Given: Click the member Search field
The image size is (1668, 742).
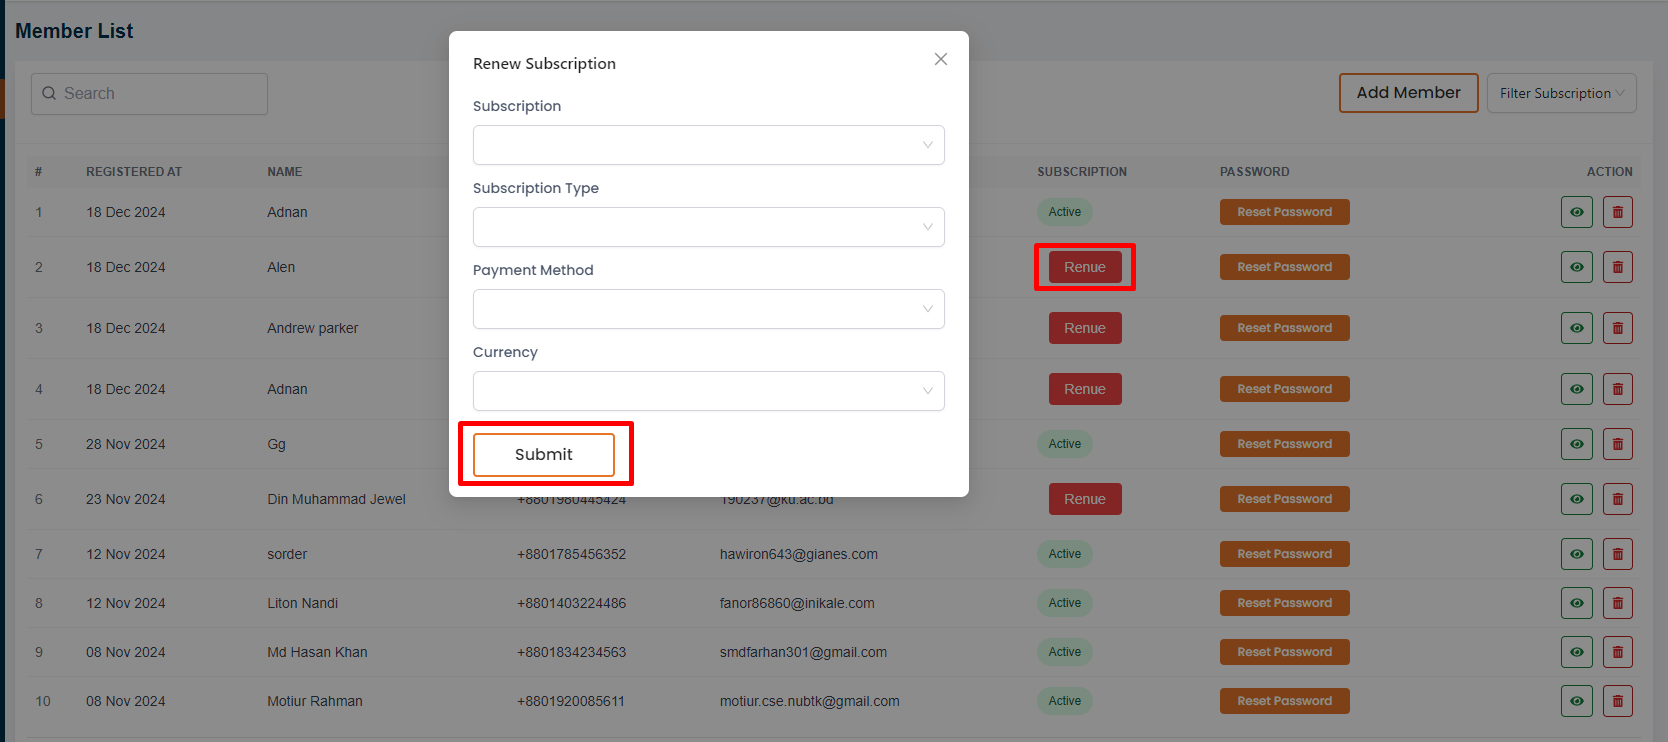Looking at the screenshot, I should pyautogui.click(x=150, y=94).
